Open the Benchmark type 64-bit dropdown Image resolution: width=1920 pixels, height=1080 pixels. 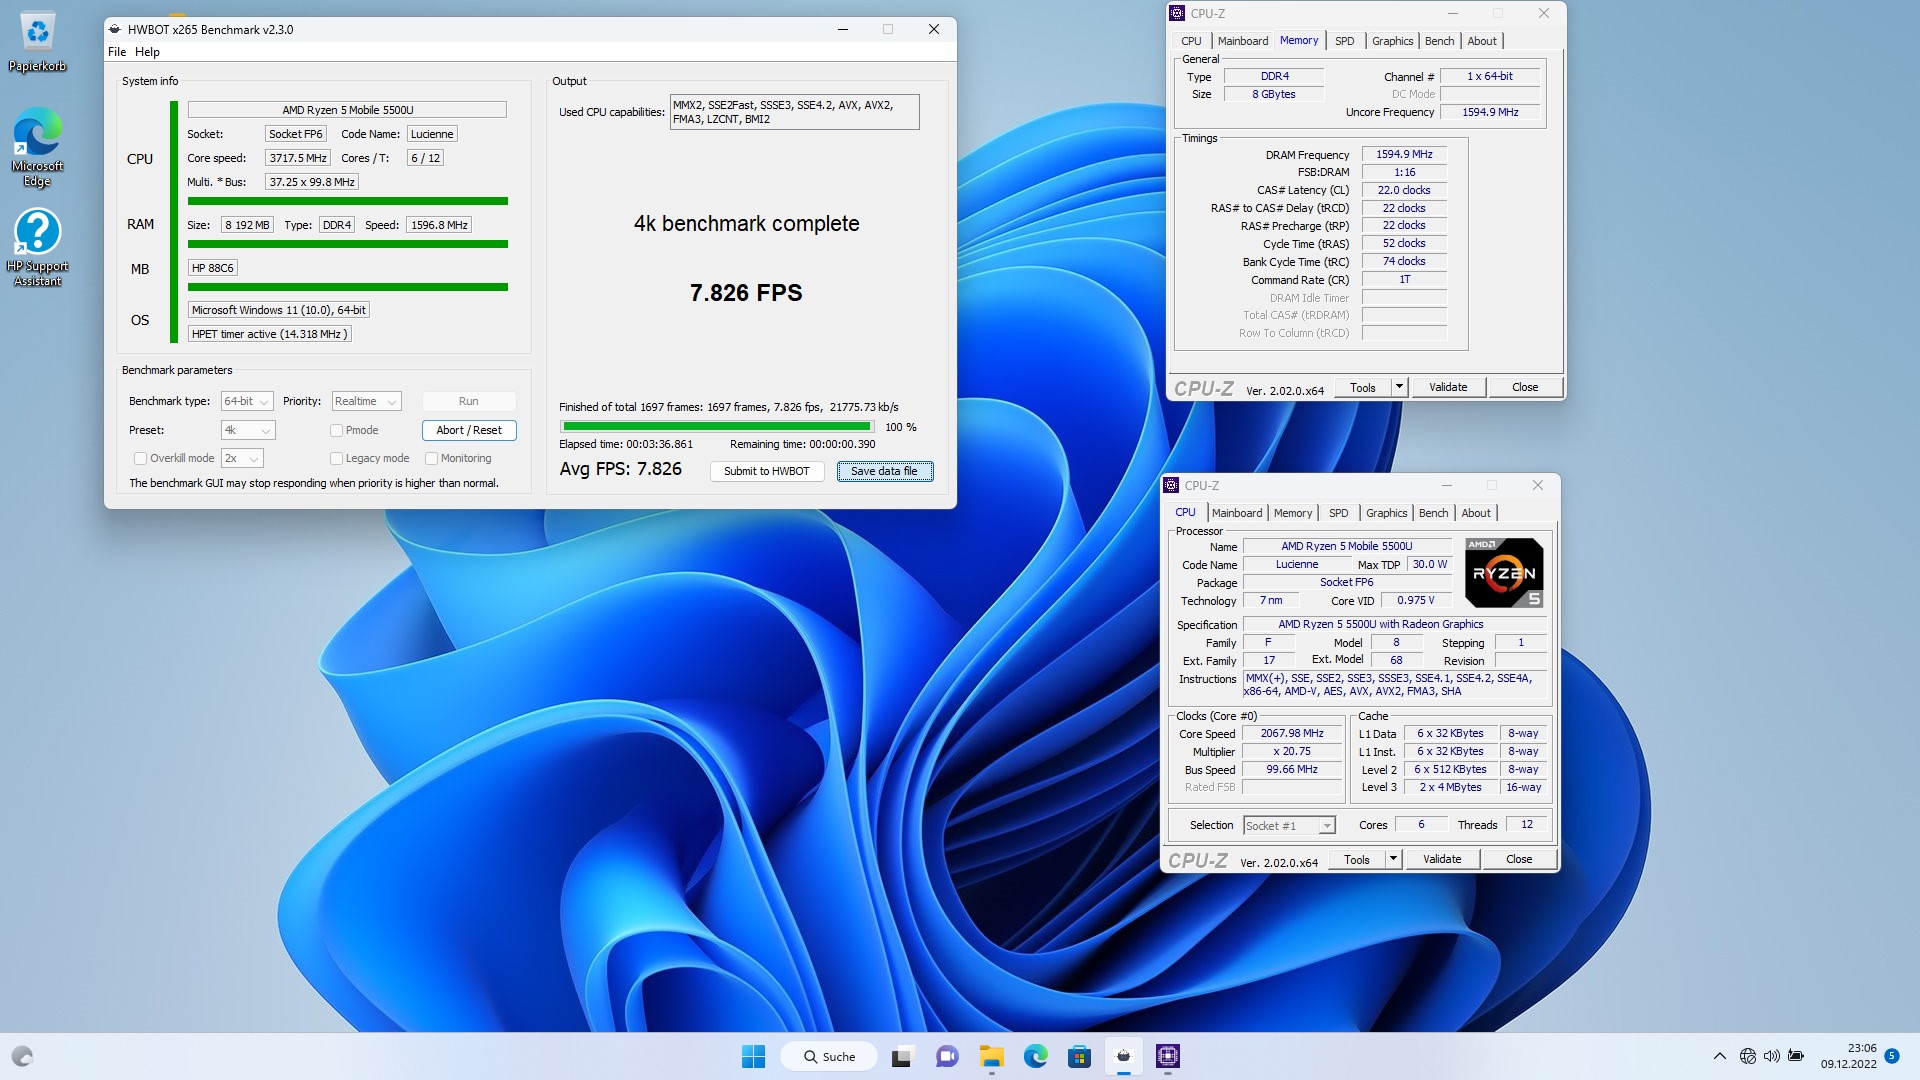(x=246, y=401)
